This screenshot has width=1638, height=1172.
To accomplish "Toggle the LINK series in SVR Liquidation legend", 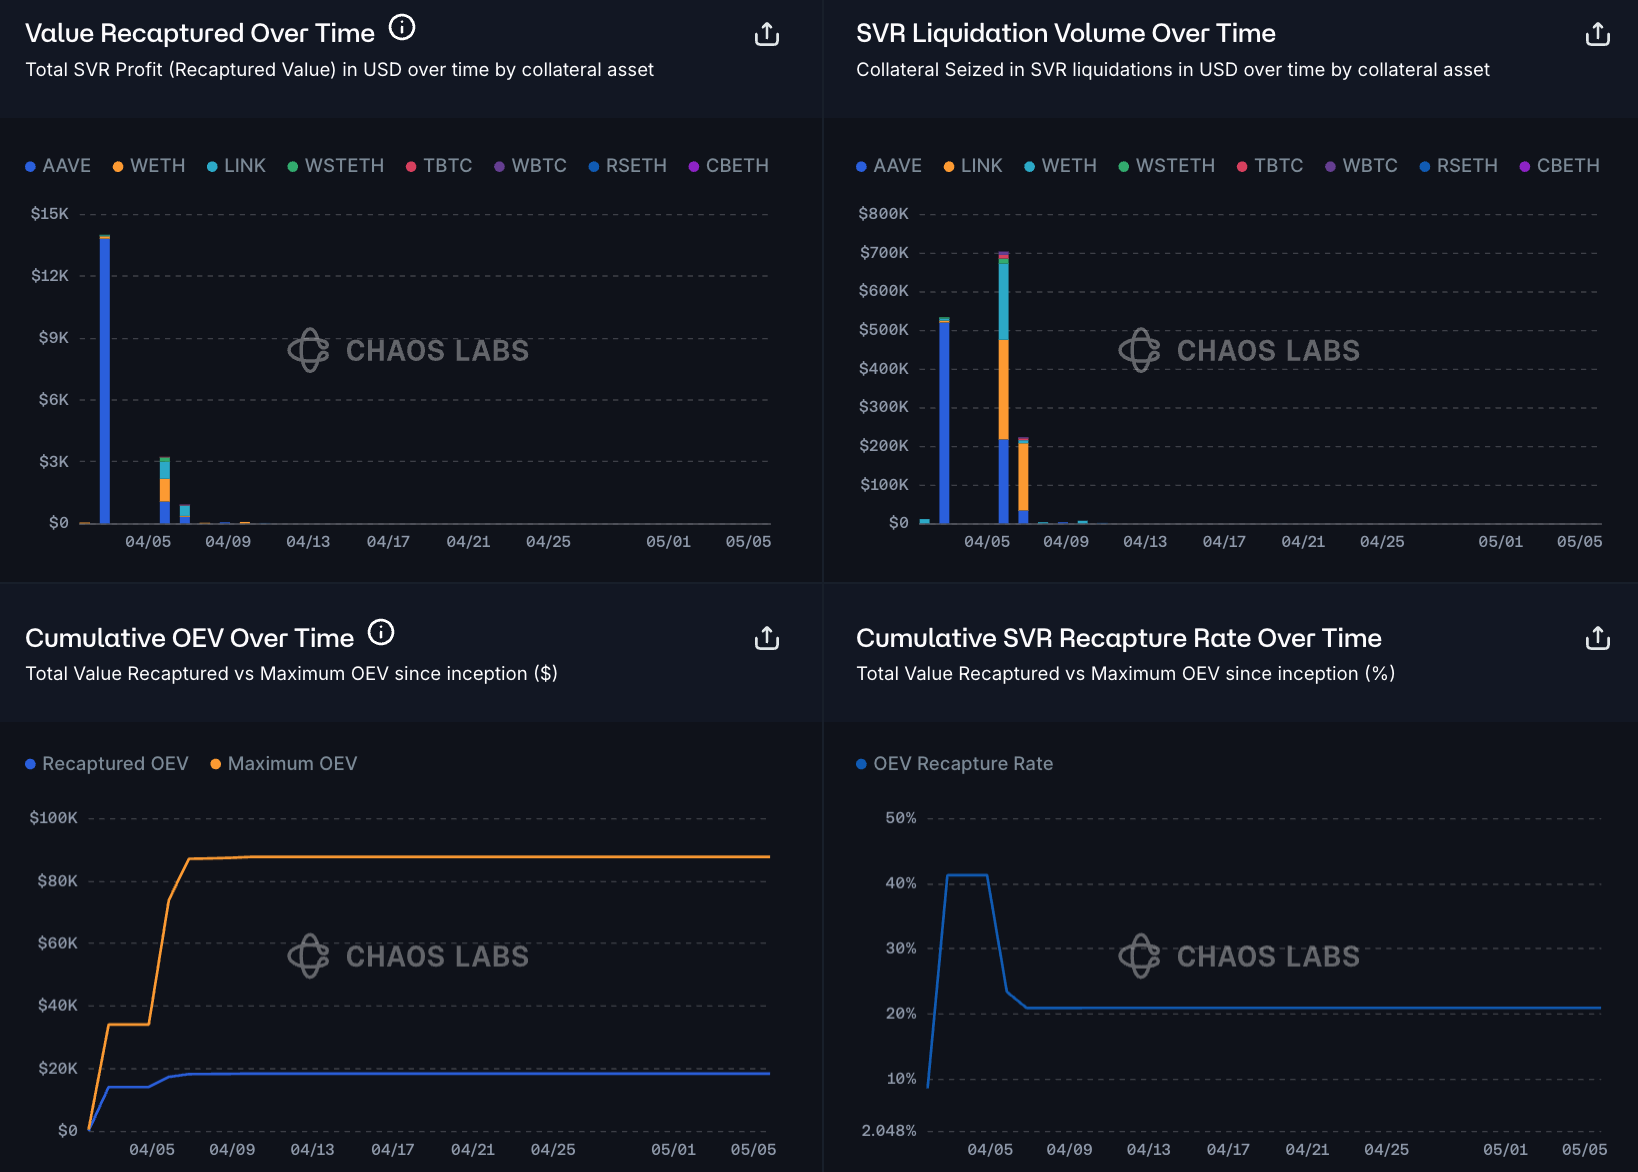I will click(973, 166).
